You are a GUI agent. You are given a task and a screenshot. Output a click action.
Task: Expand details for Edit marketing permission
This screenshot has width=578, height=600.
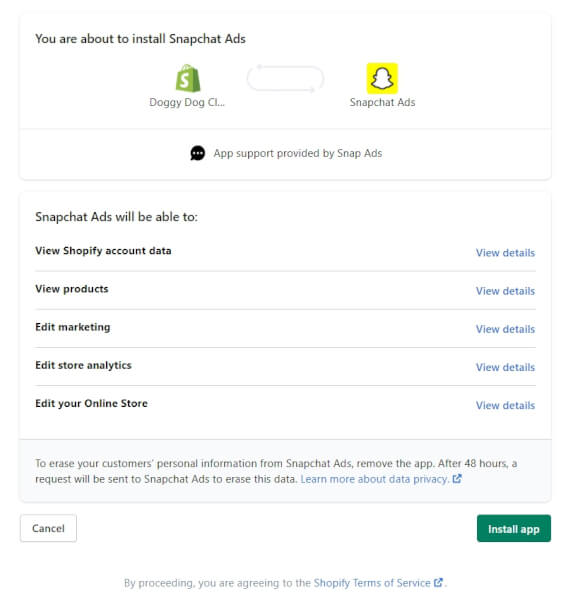(505, 329)
